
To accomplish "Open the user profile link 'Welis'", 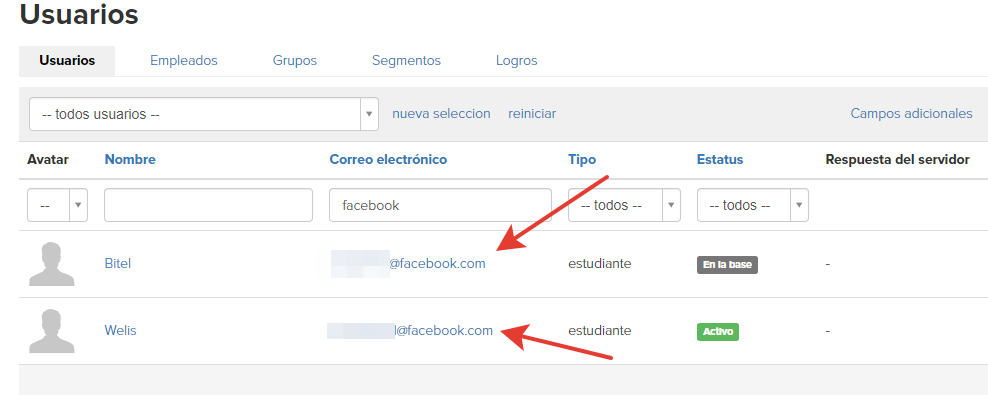I will 120,330.
